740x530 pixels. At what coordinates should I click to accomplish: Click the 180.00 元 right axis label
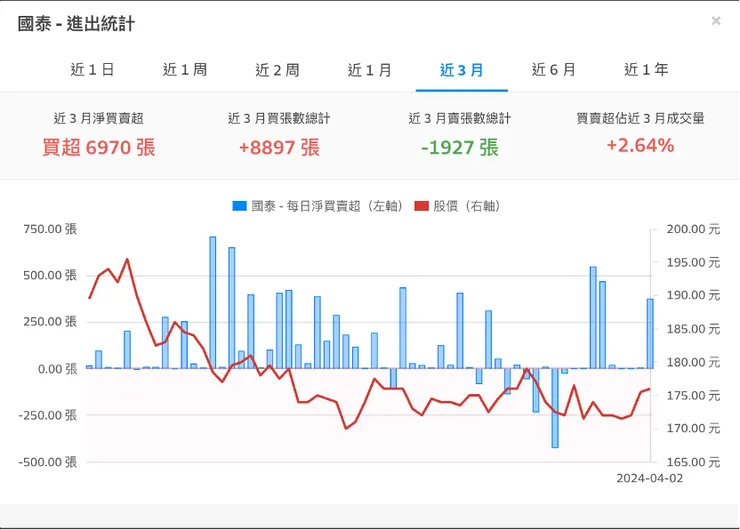click(x=693, y=362)
